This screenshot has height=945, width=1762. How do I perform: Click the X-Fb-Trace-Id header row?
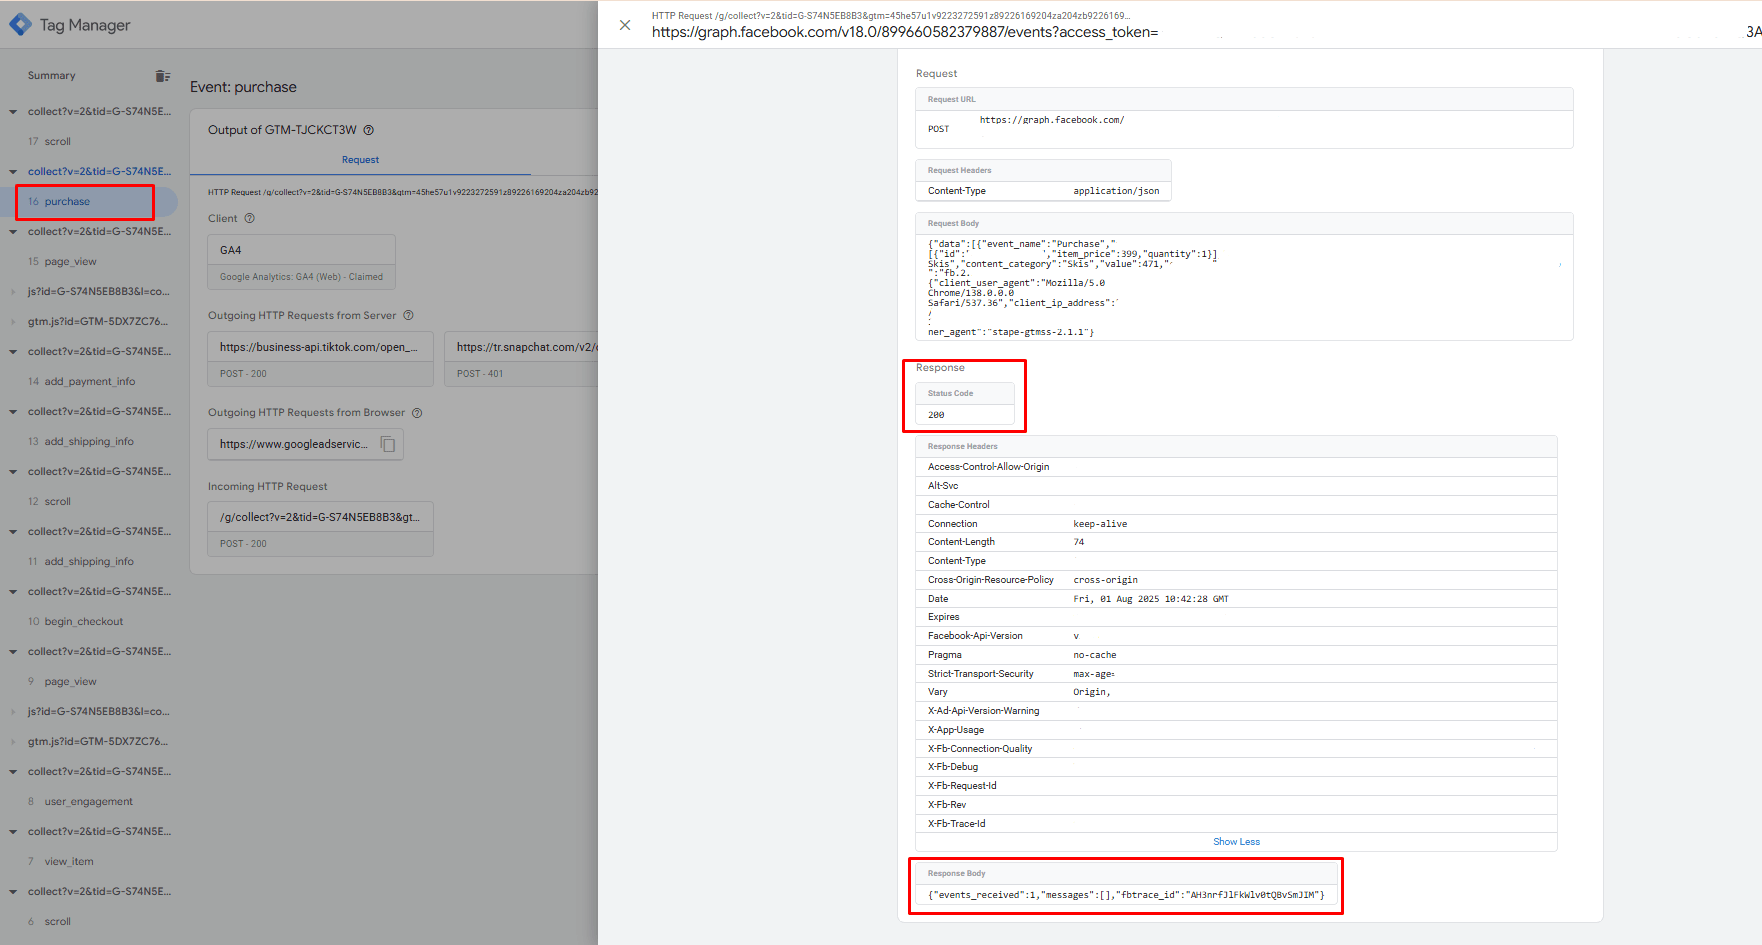coord(1236,824)
